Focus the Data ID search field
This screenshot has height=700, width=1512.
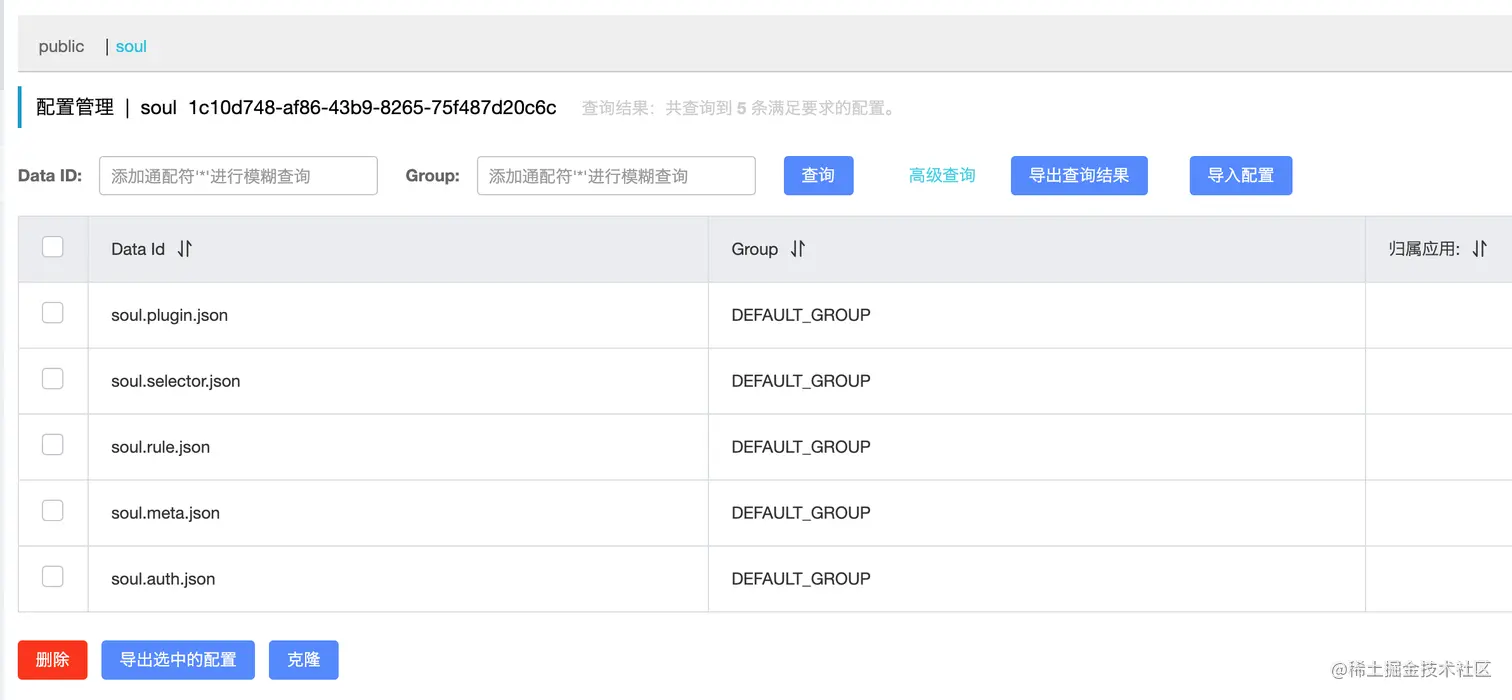click(x=238, y=176)
